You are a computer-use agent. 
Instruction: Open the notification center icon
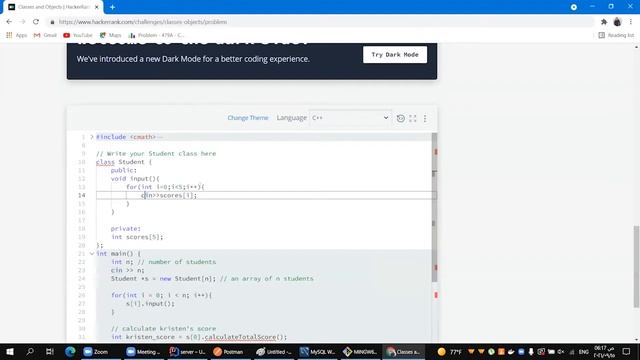[627, 351]
